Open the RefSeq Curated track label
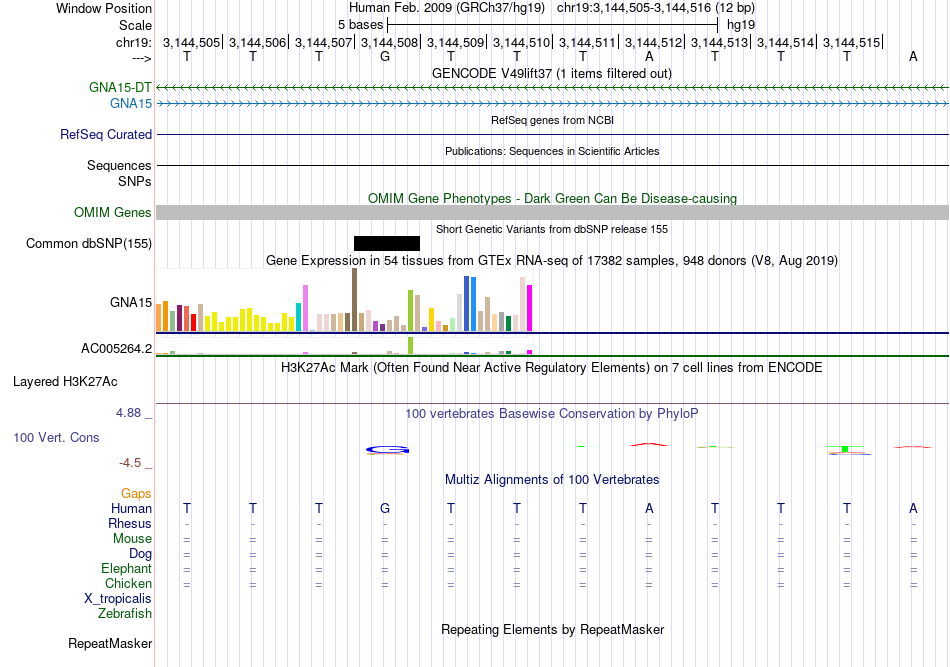Image resolution: width=950 pixels, height=667 pixels. [x=106, y=134]
